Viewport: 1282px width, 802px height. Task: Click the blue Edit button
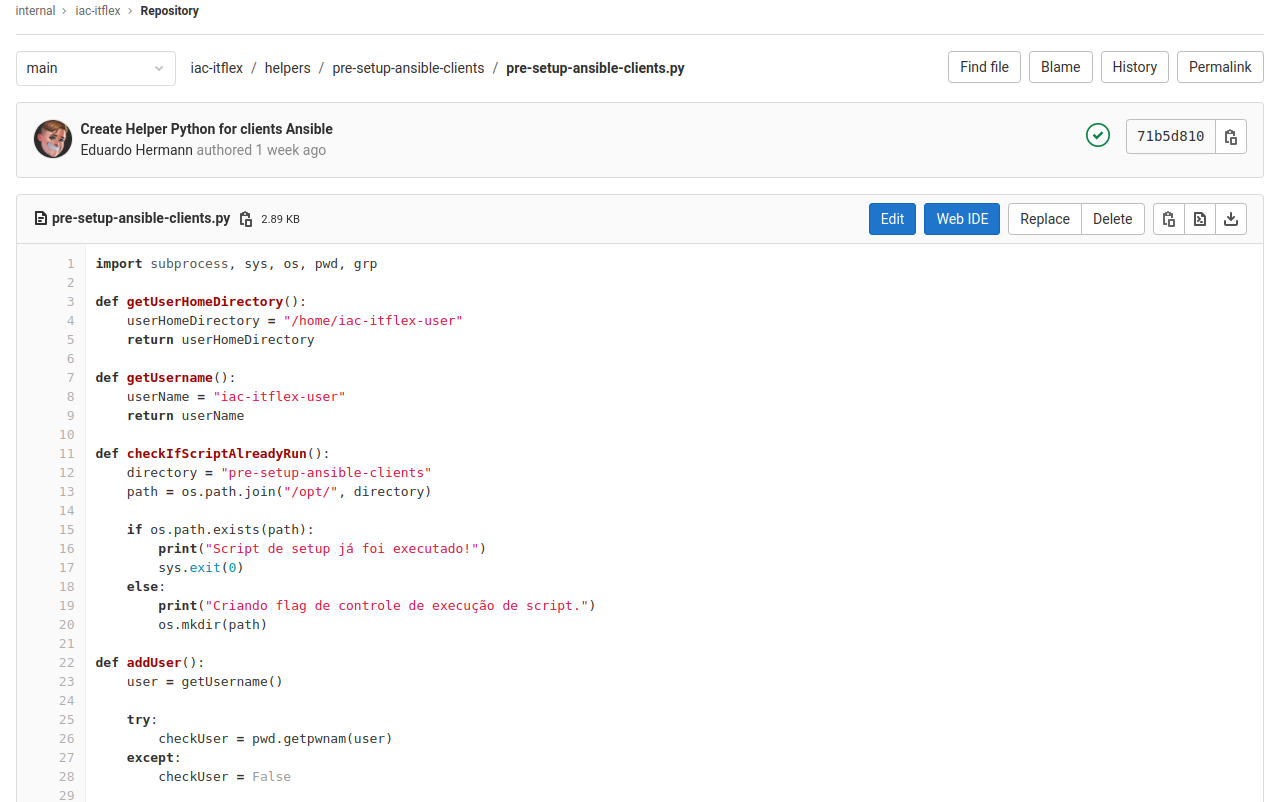coord(892,219)
